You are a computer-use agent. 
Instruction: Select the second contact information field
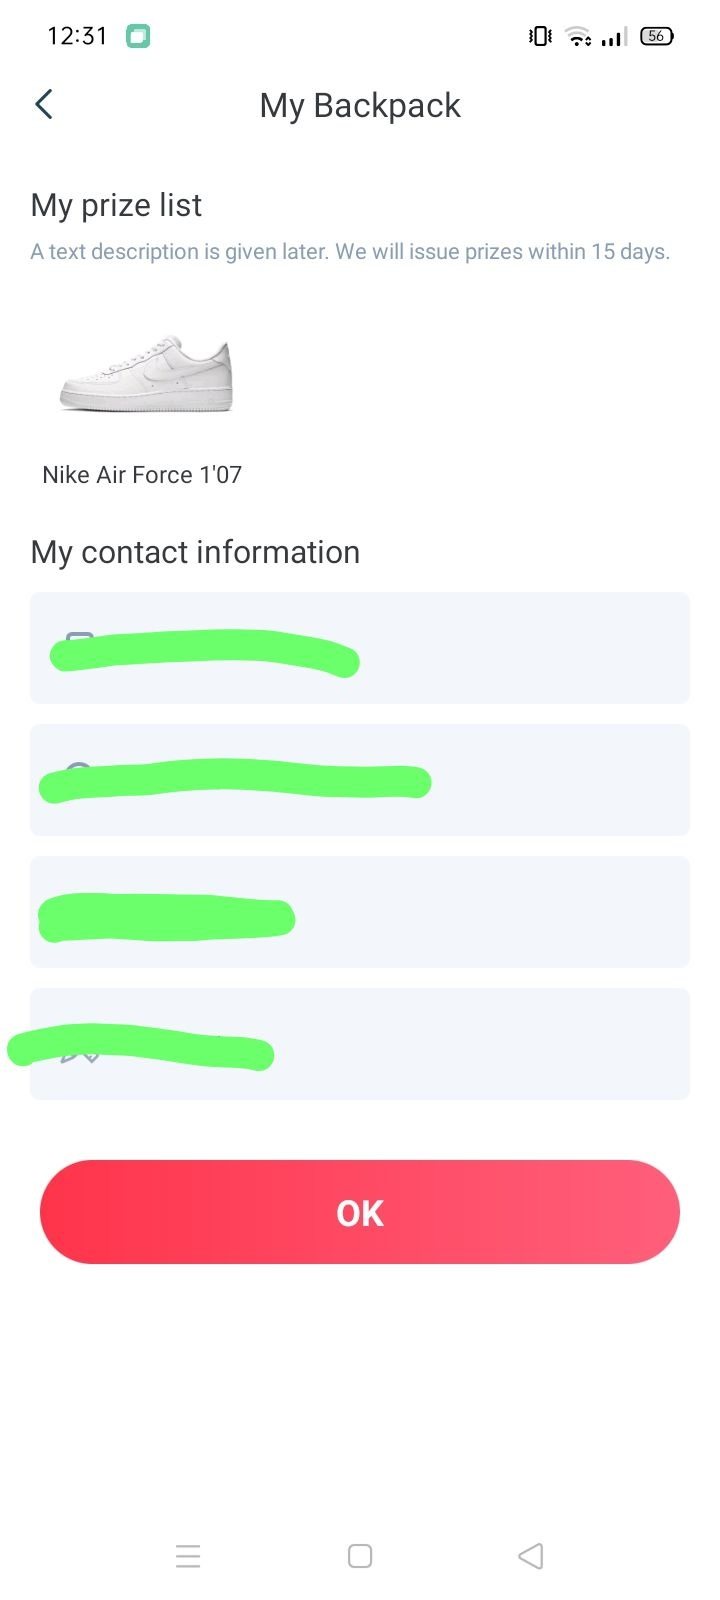(360, 780)
